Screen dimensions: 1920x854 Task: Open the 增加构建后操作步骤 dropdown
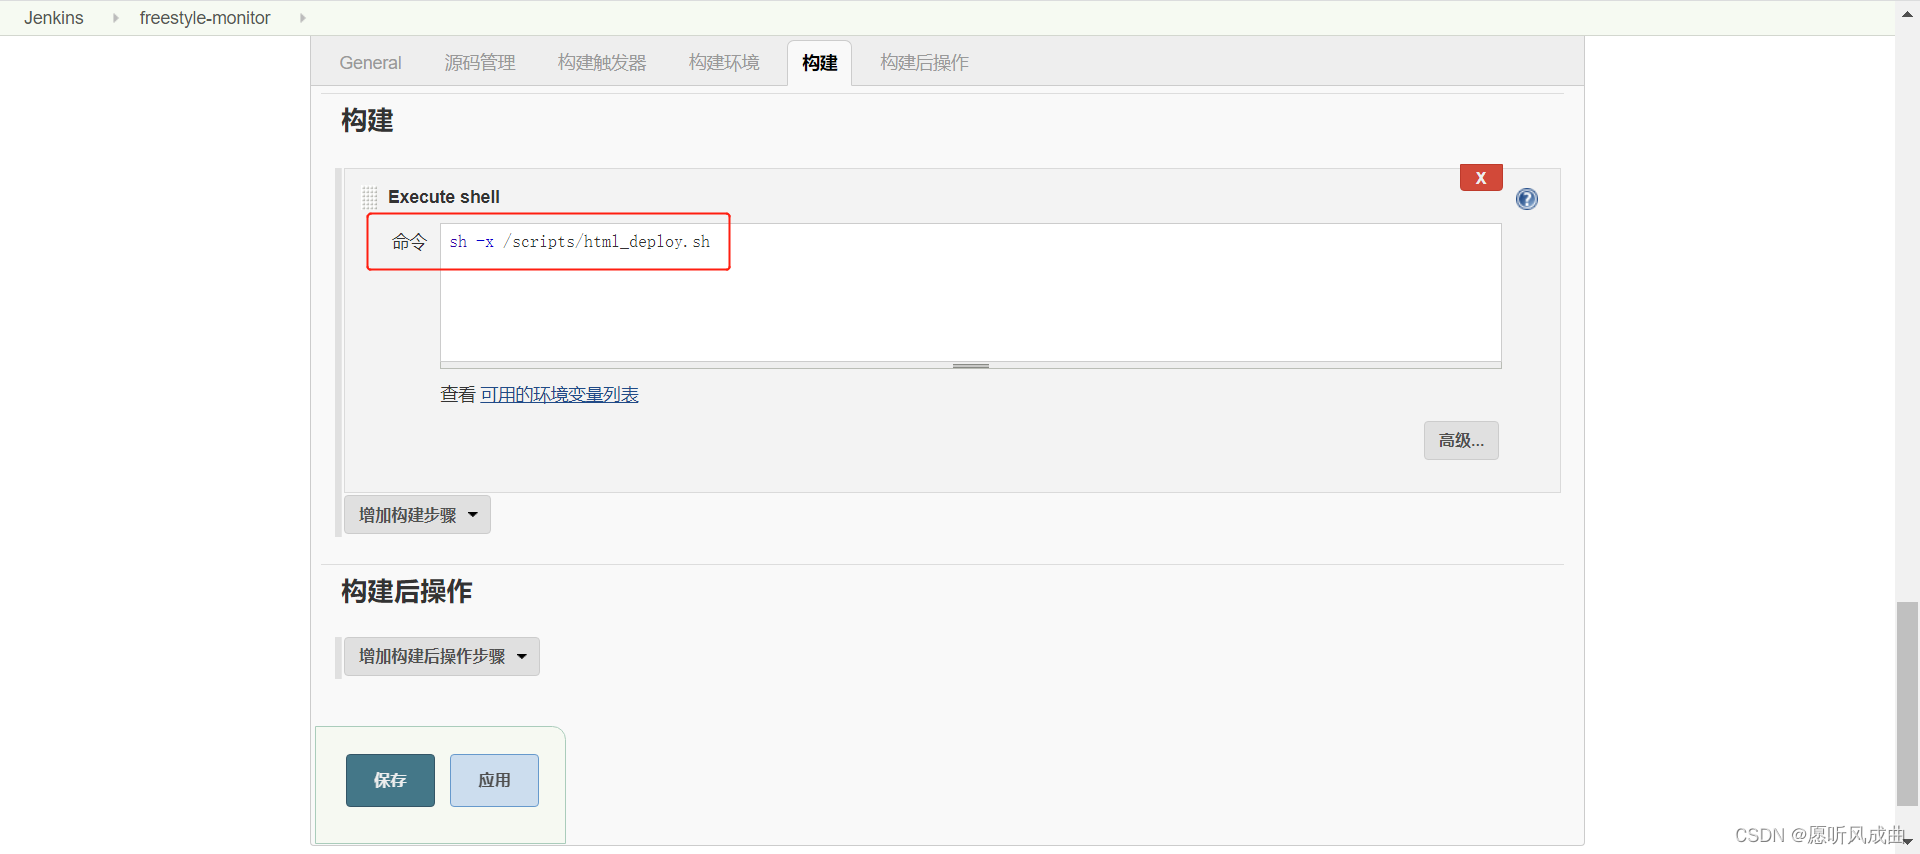coord(442,656)
